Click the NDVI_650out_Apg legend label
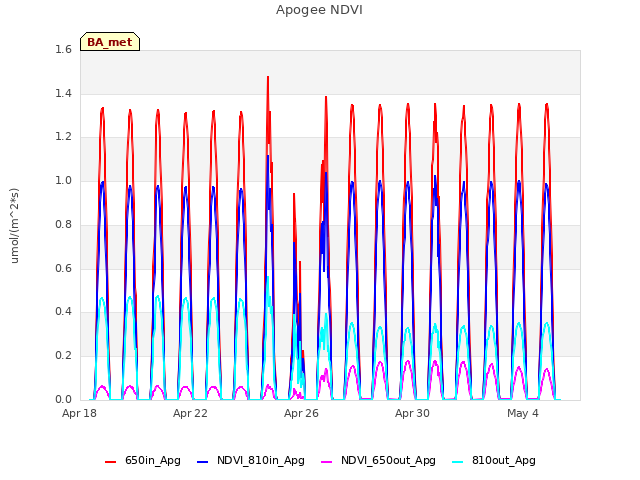The height and width of the screenshot is (480, 640). coord(388,461)
